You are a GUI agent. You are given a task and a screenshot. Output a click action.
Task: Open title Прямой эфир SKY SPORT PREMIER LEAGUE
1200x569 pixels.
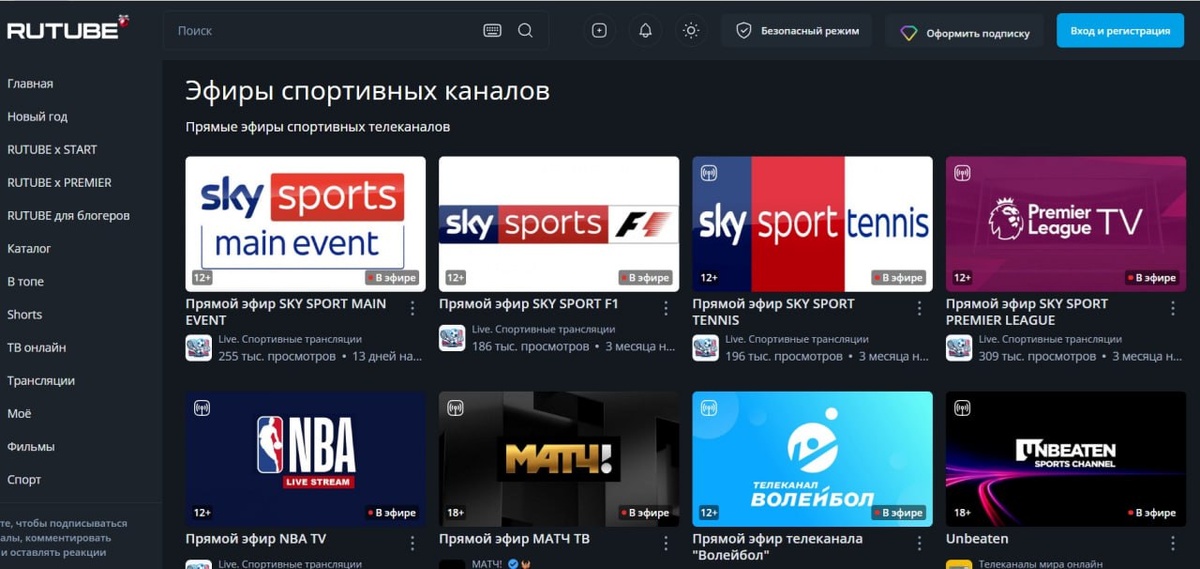[1027, 312]
